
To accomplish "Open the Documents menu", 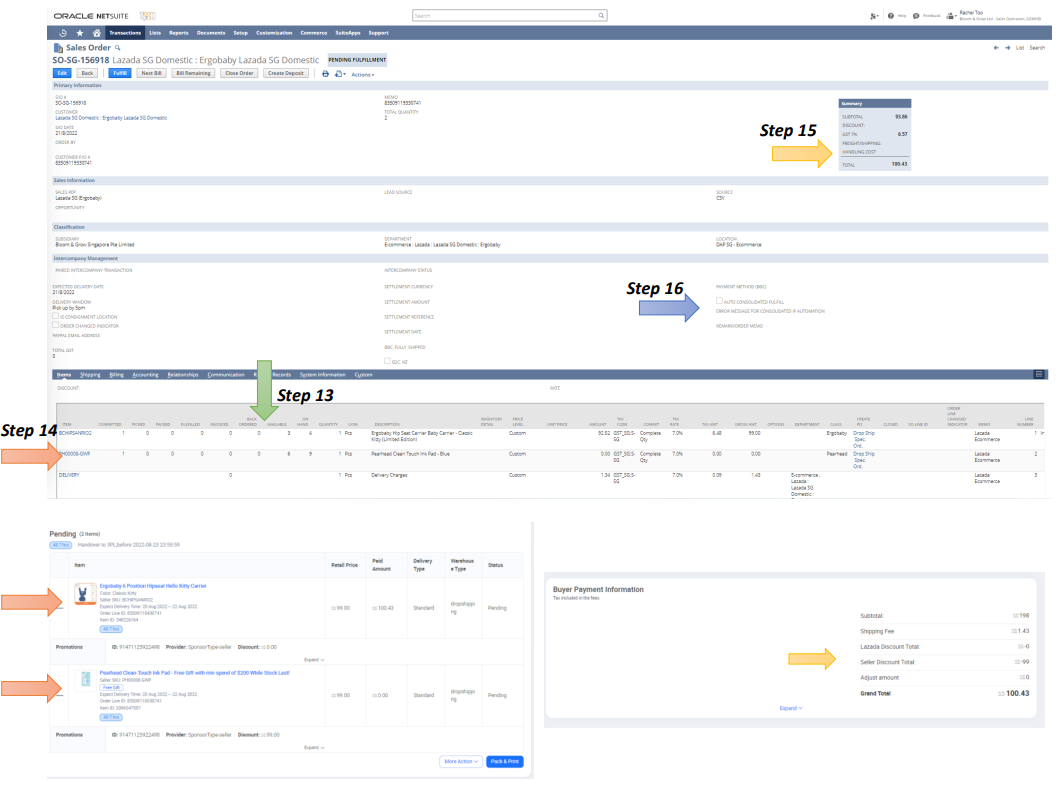I will point(211,33).
